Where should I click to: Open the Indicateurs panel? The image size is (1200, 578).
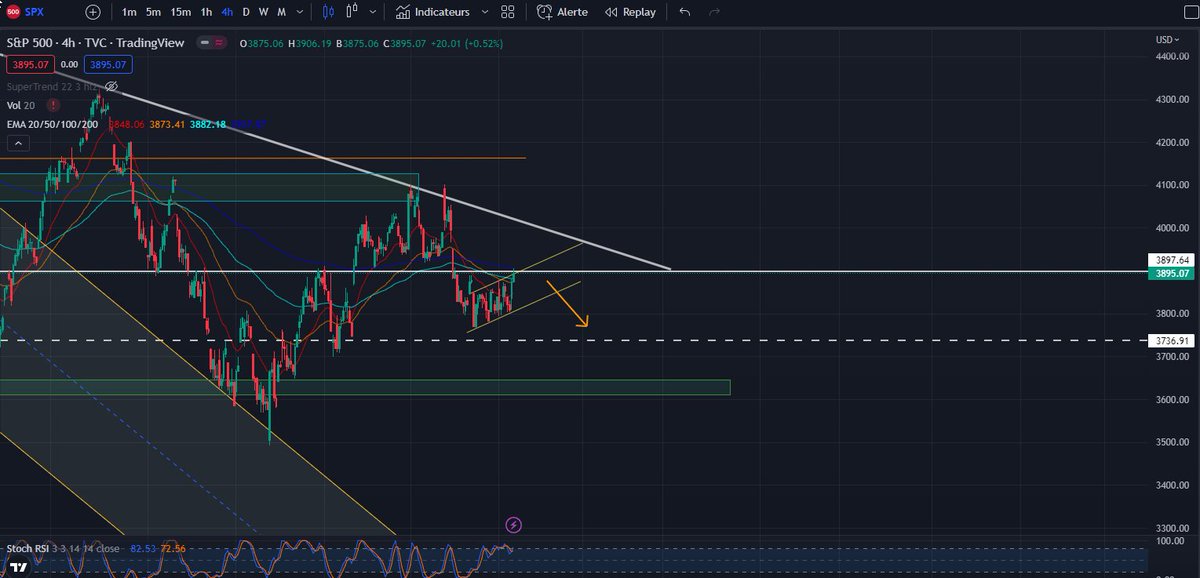click(x=437, y=11)
